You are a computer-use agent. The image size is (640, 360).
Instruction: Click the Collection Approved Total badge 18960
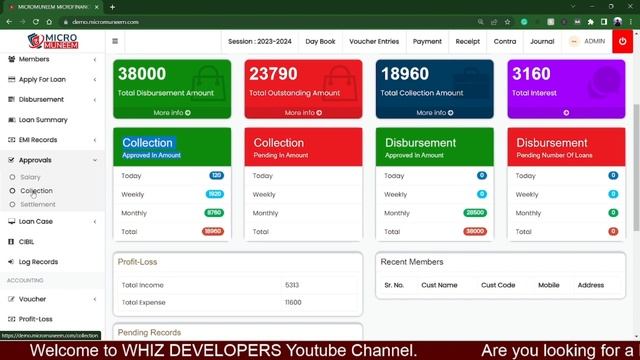pos(213,231)
